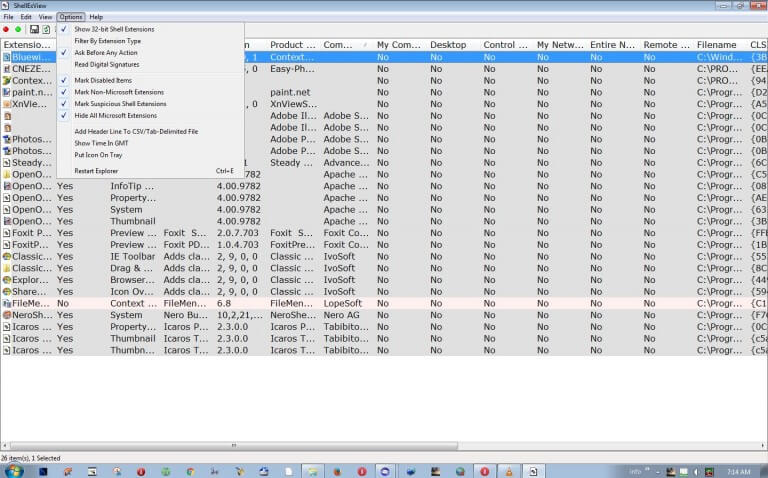Image resolution: width=768 pixels, height=478 pixels.
Task: Click the horizontal scrollbar left arrow
Action: 4,446
